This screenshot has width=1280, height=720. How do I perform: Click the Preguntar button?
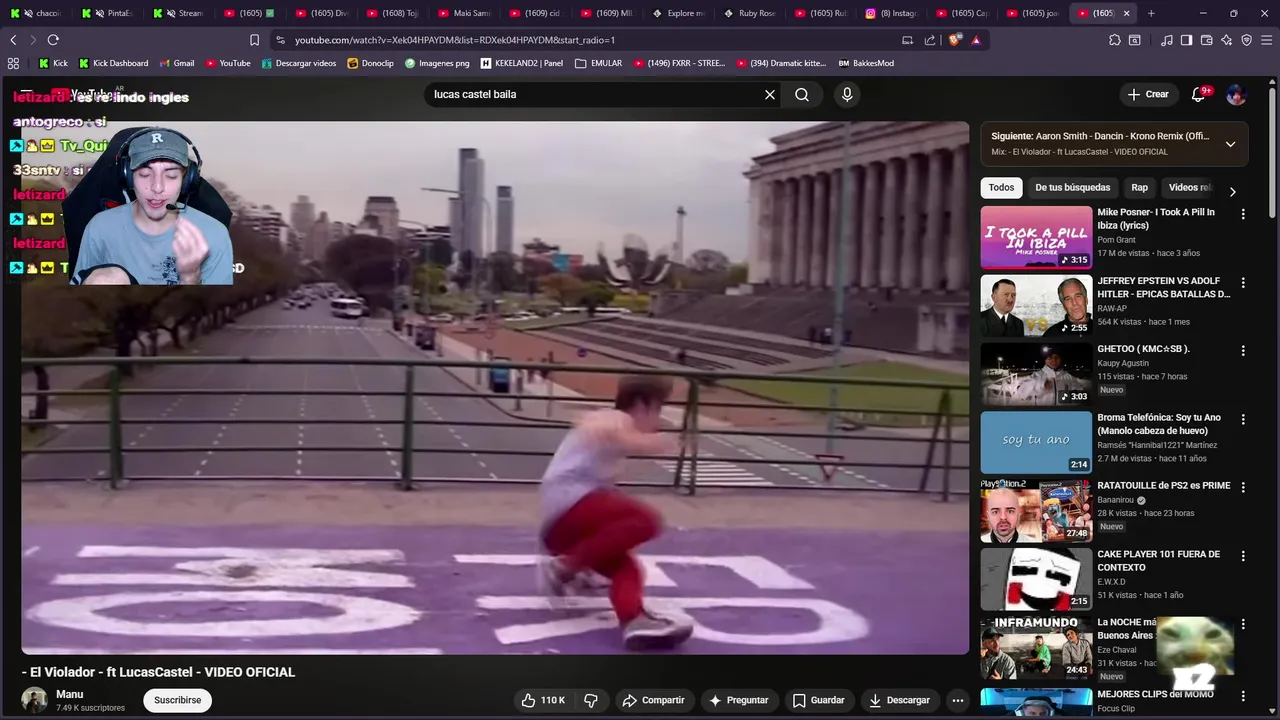pyautogui.click(x=738, y=700)
